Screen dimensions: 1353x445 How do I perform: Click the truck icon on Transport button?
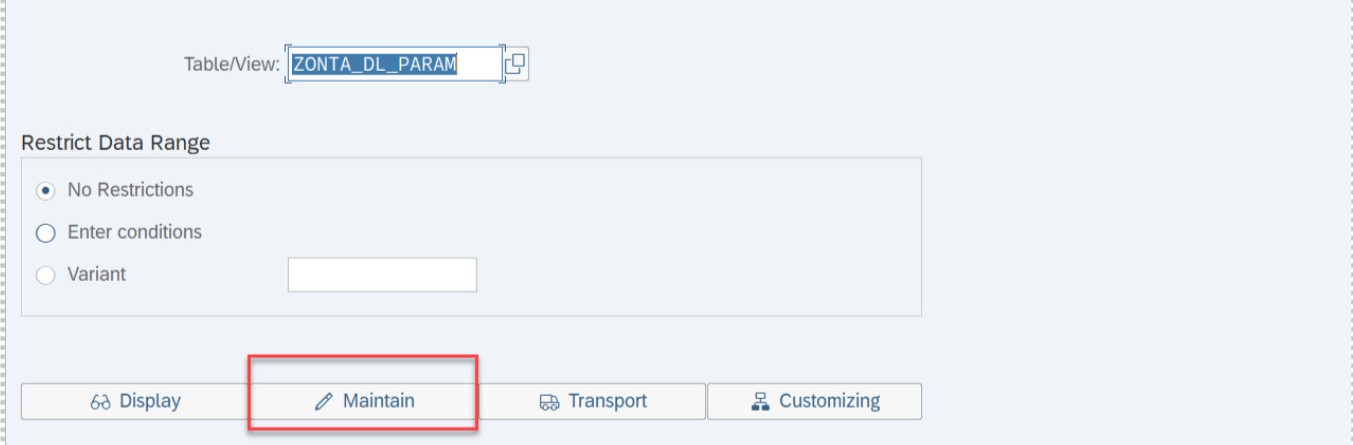[x=549, y=402]
